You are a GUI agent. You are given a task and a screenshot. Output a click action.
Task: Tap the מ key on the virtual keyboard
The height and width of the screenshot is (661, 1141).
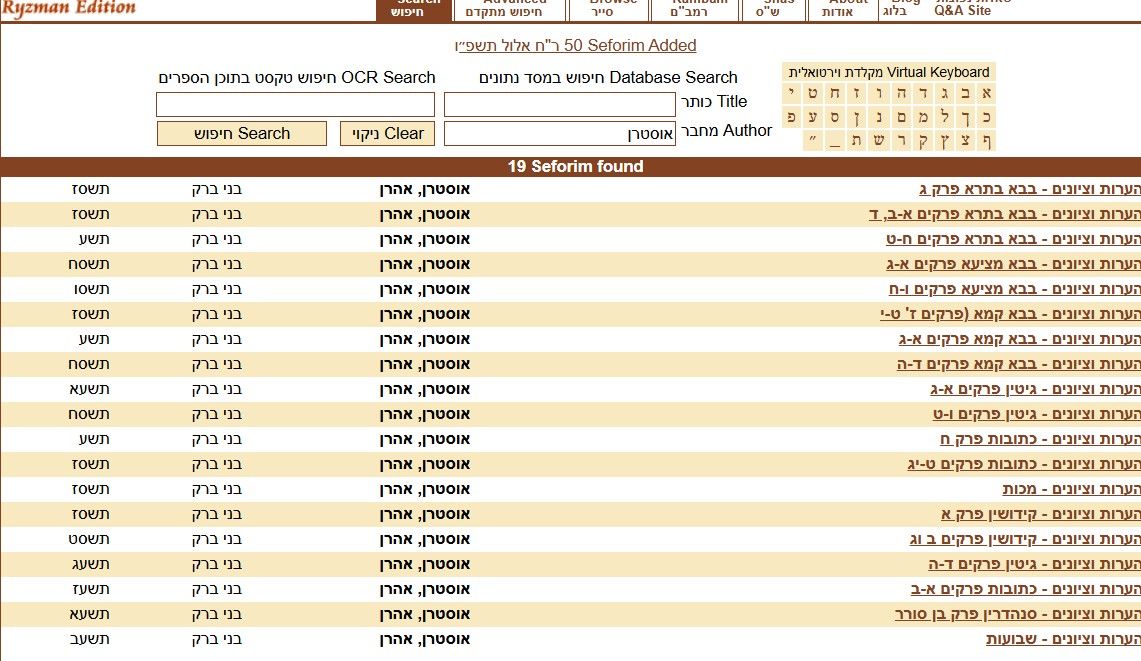[x=923, y=116]
